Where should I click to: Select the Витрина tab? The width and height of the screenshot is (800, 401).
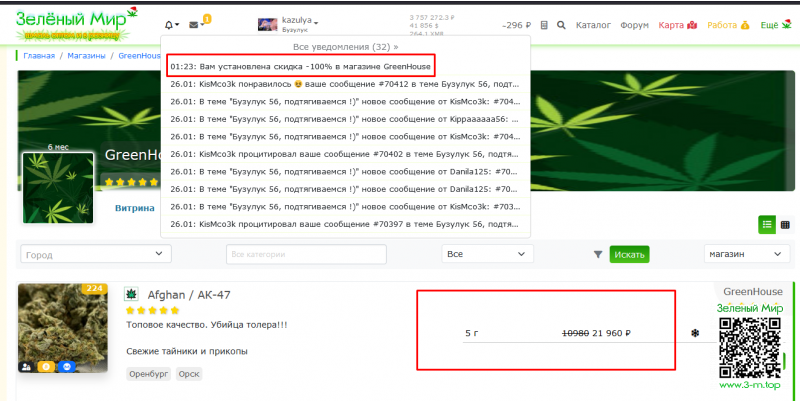(x=134, y=208)
